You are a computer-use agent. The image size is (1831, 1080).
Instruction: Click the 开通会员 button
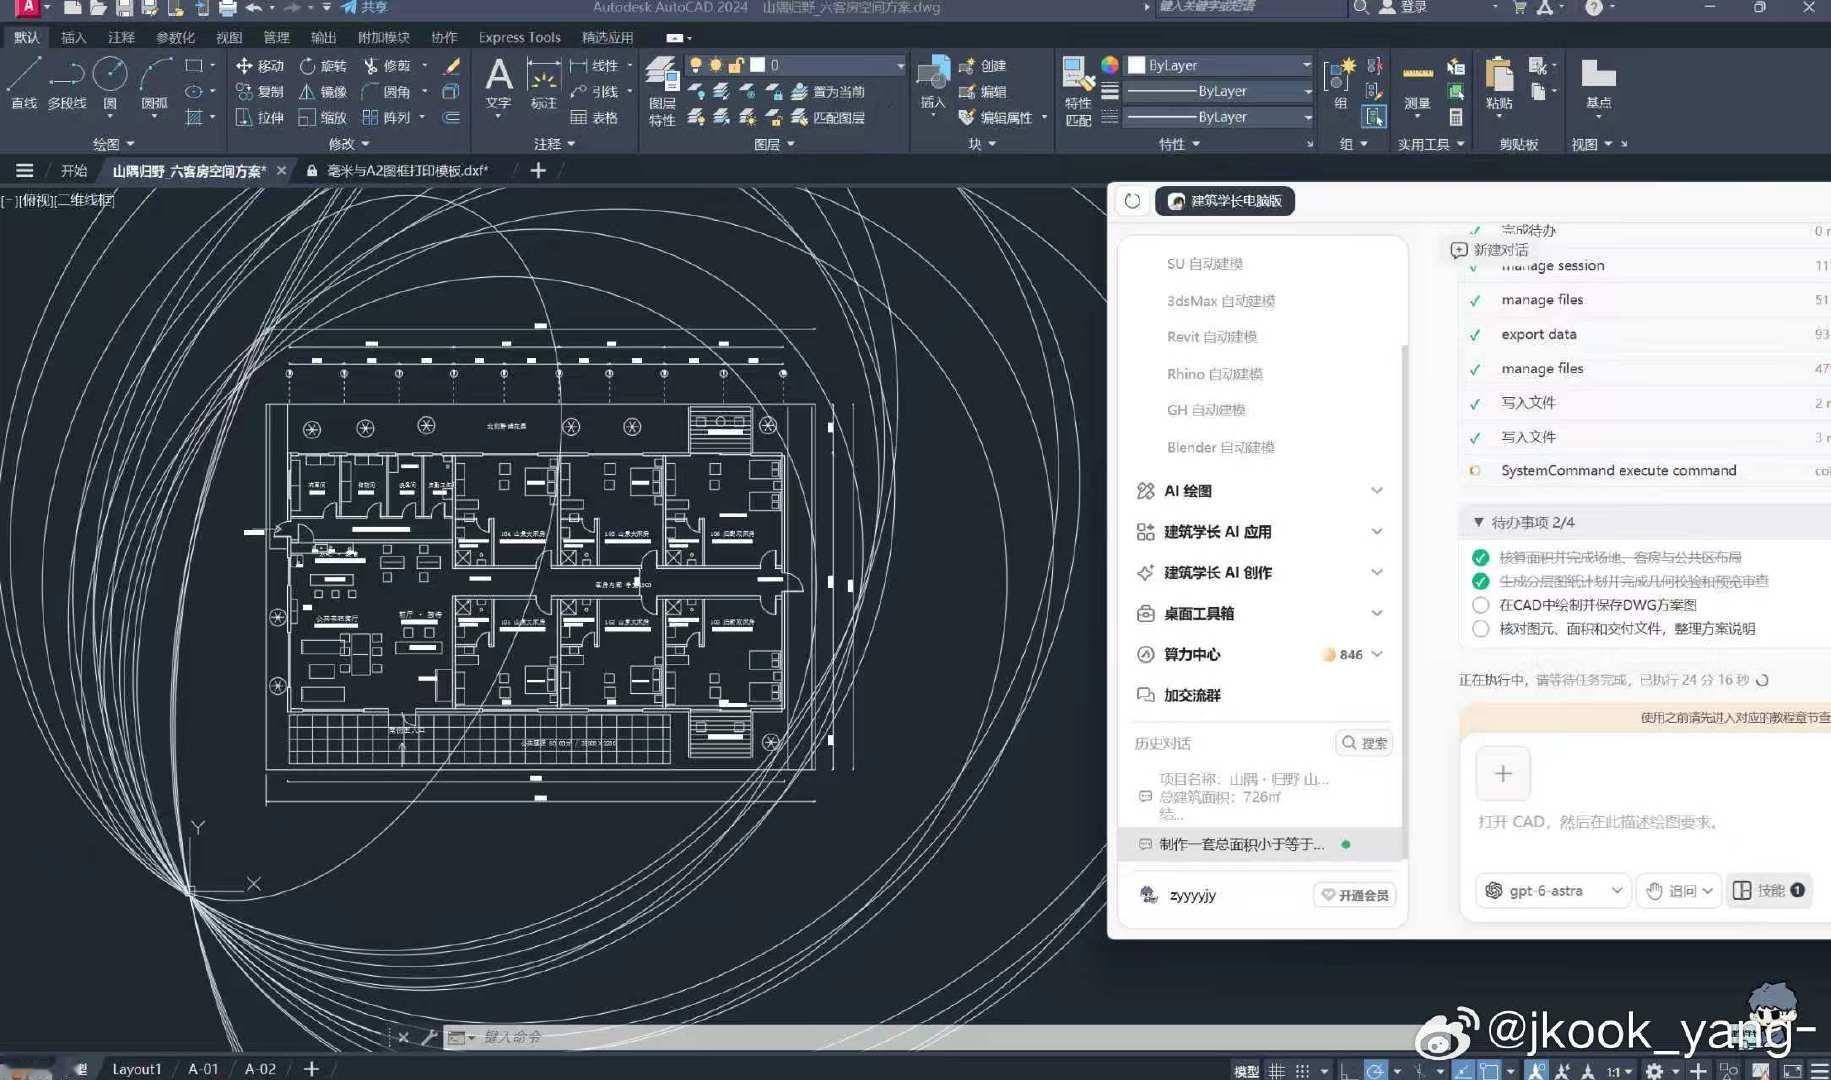pyautogui.click(x=1355, y=895)
